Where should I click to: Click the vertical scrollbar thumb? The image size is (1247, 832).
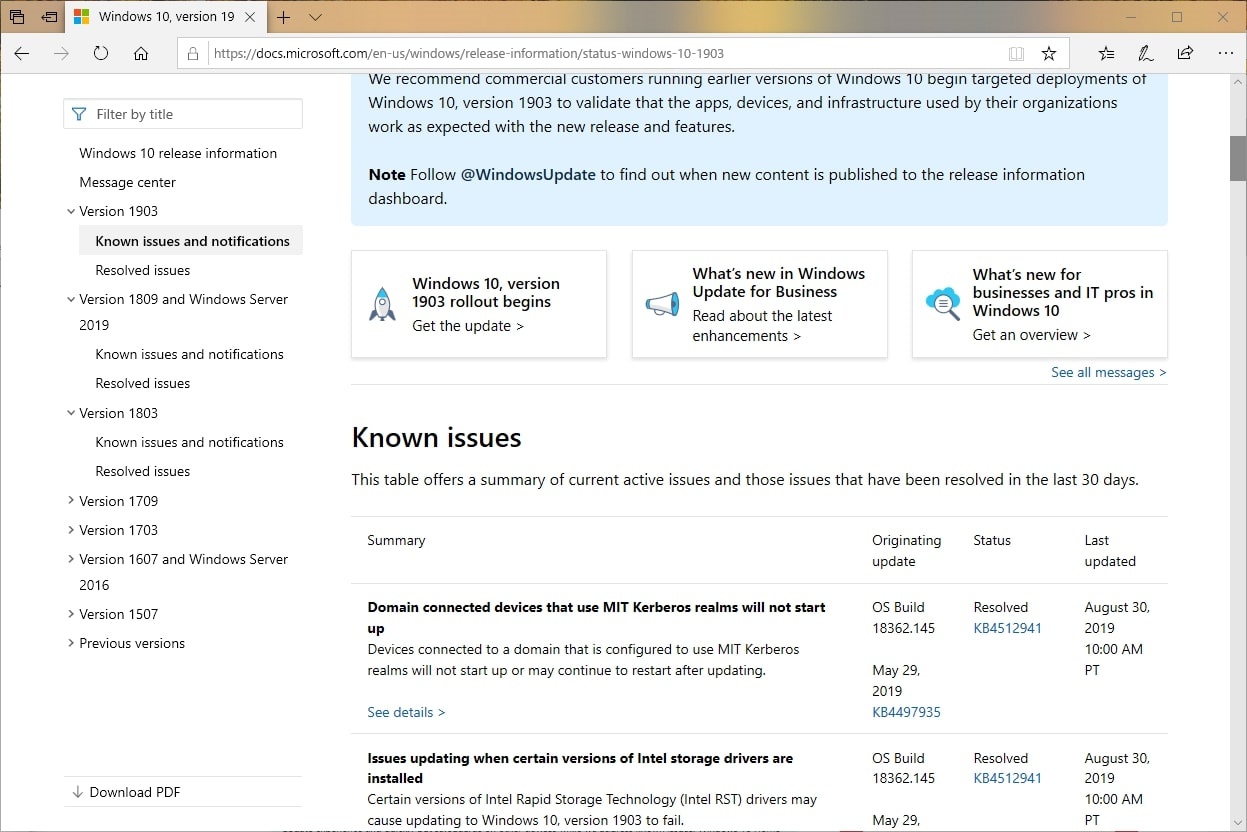click(x=1238, y=159)
